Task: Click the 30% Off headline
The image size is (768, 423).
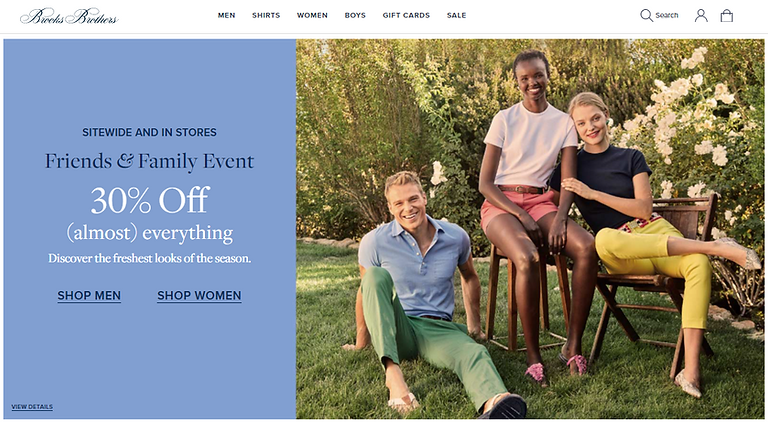Action: tap(149, 200)
